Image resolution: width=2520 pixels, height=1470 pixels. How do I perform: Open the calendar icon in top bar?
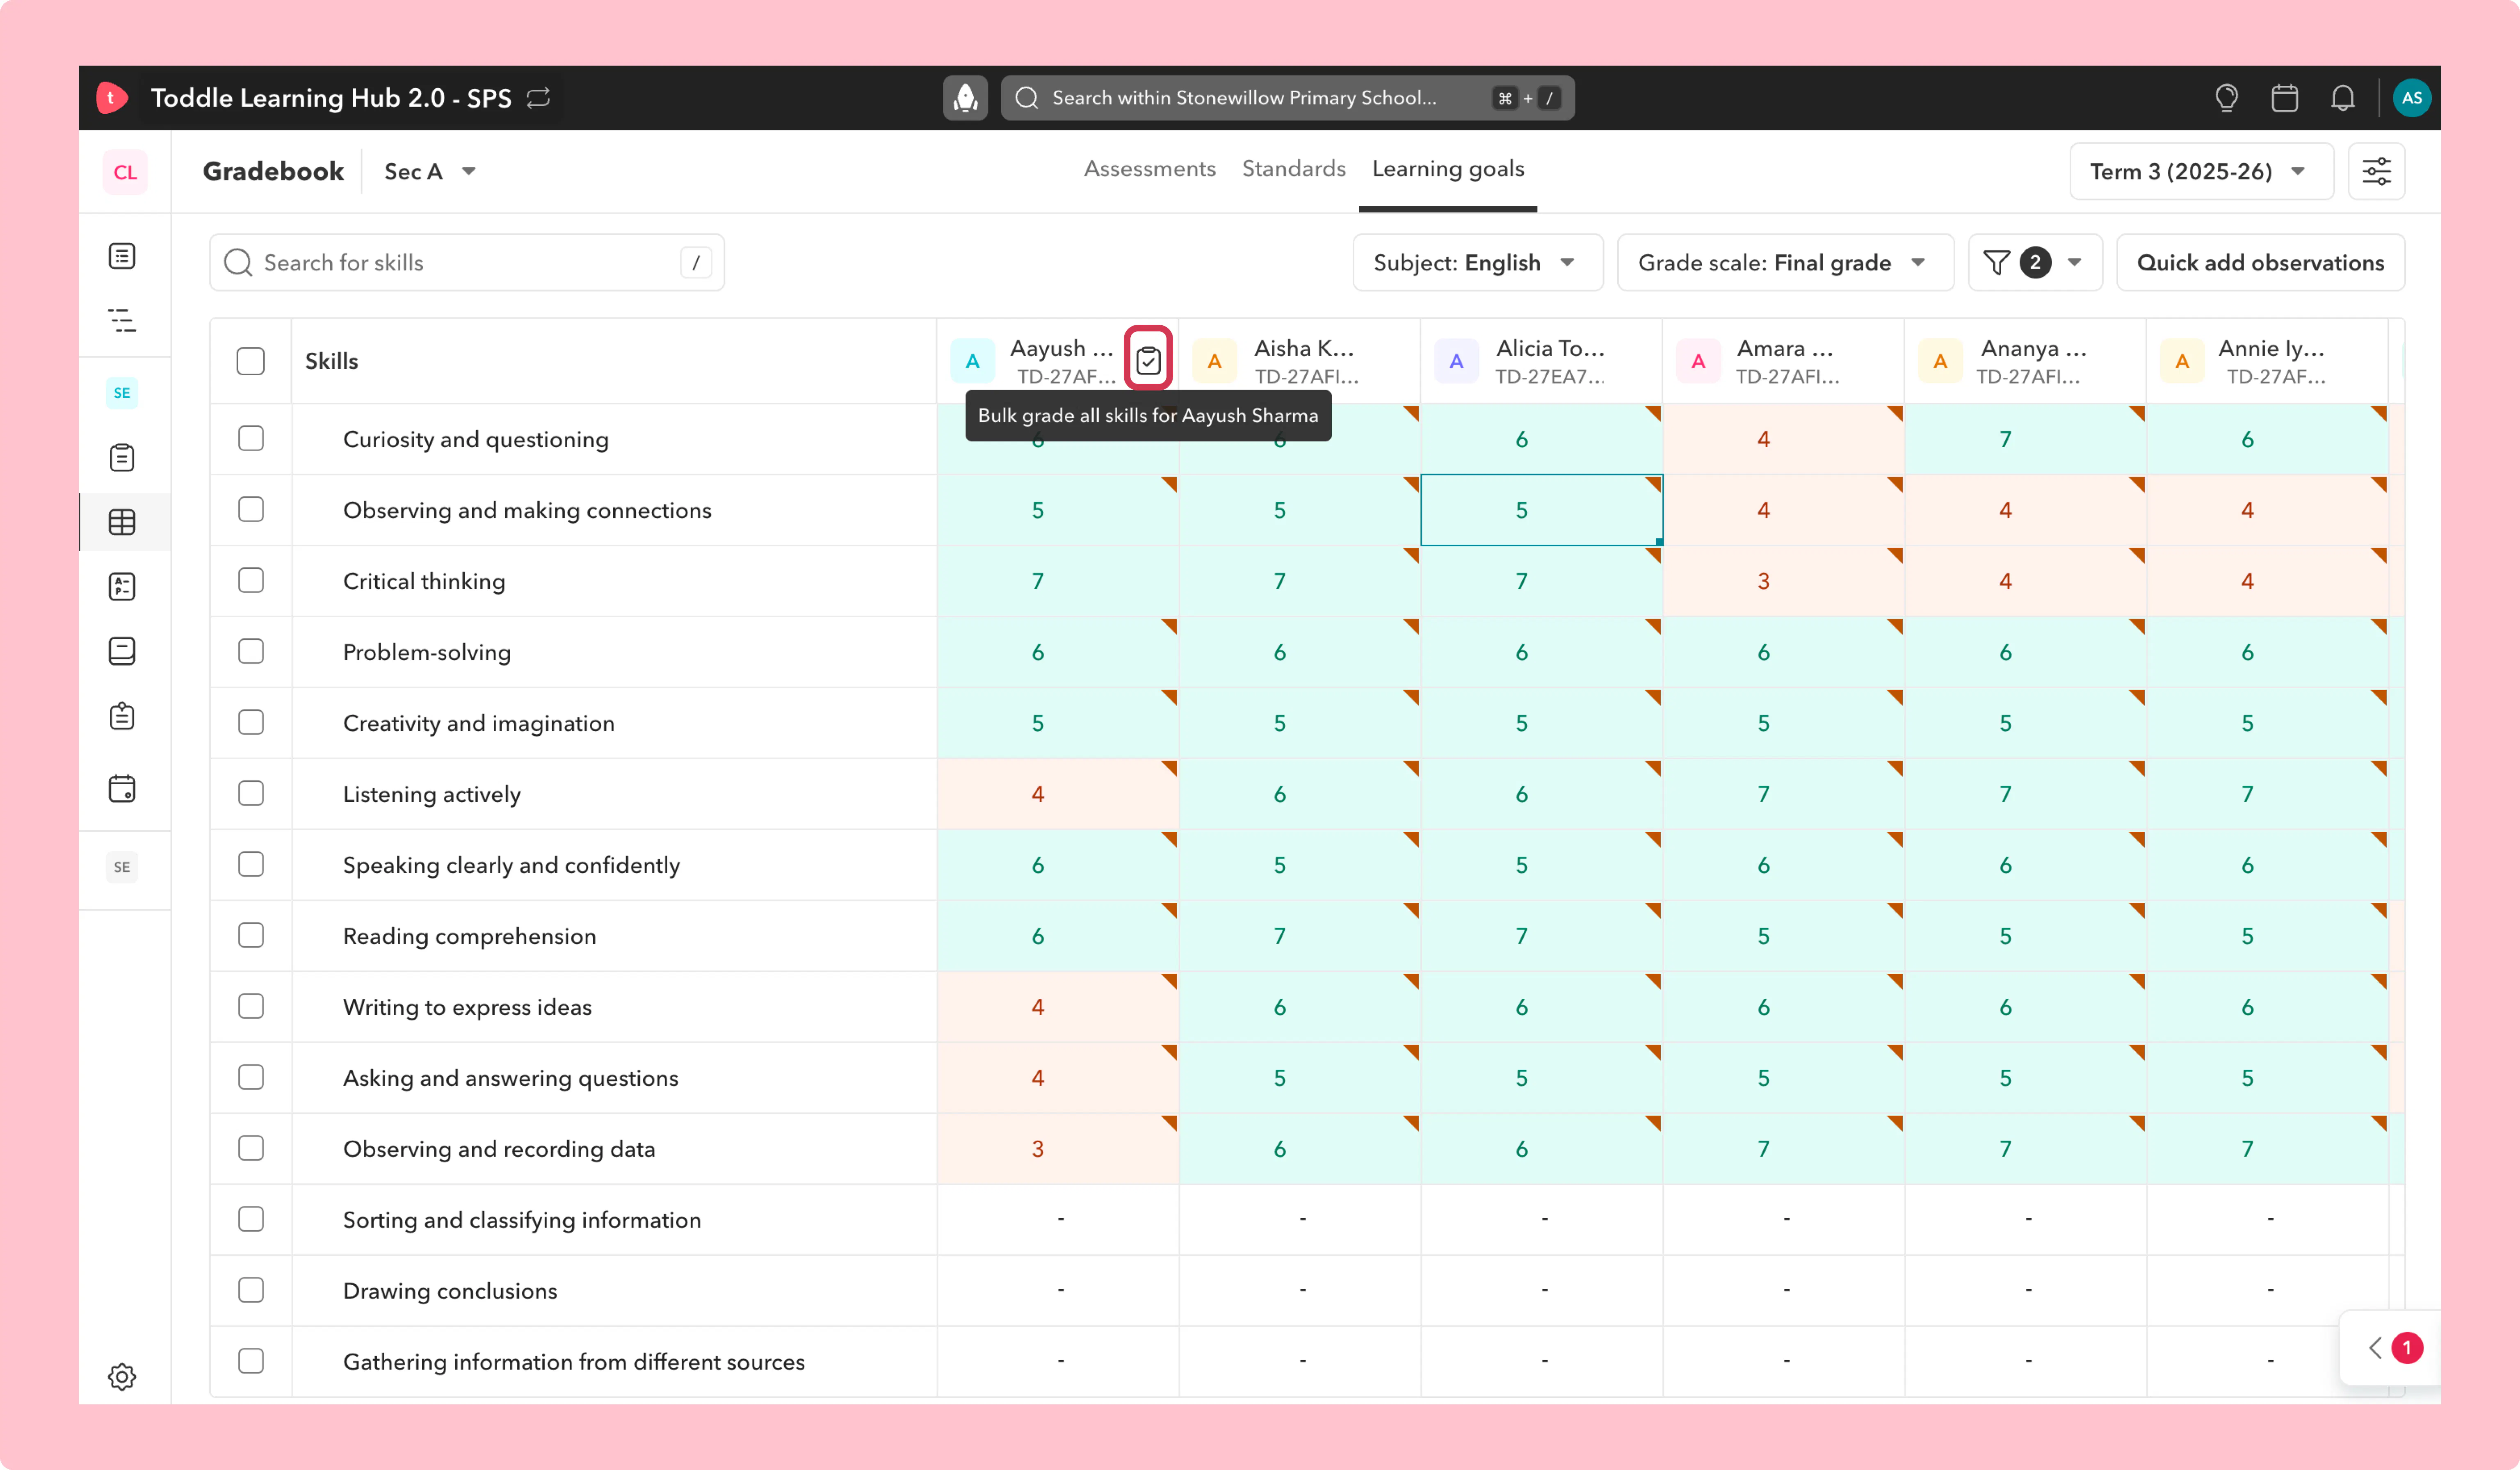pyautogui.click(x=2284, y=98)
